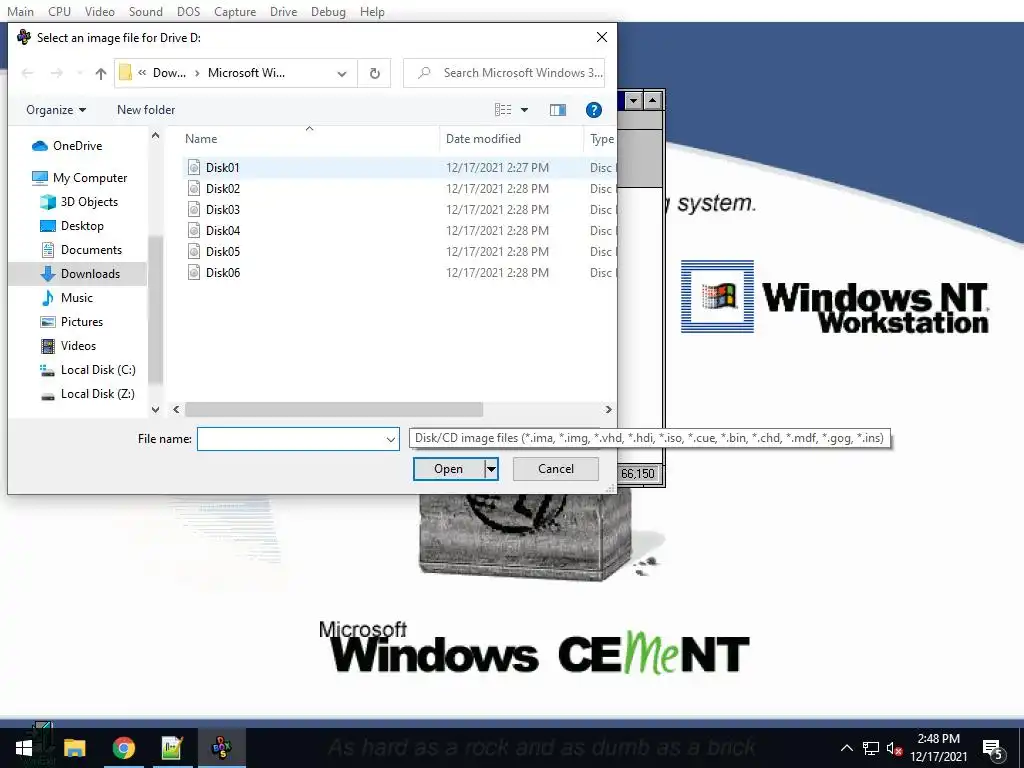1024x768 pixels.
Task: Refresh the current folder view
Action: [x=375, y=73]
